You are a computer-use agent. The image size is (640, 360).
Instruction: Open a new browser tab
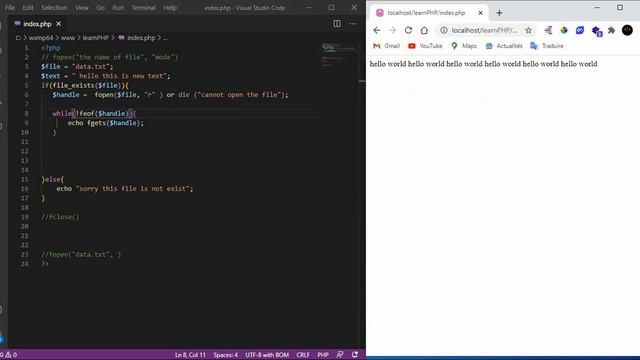[499, 13]
